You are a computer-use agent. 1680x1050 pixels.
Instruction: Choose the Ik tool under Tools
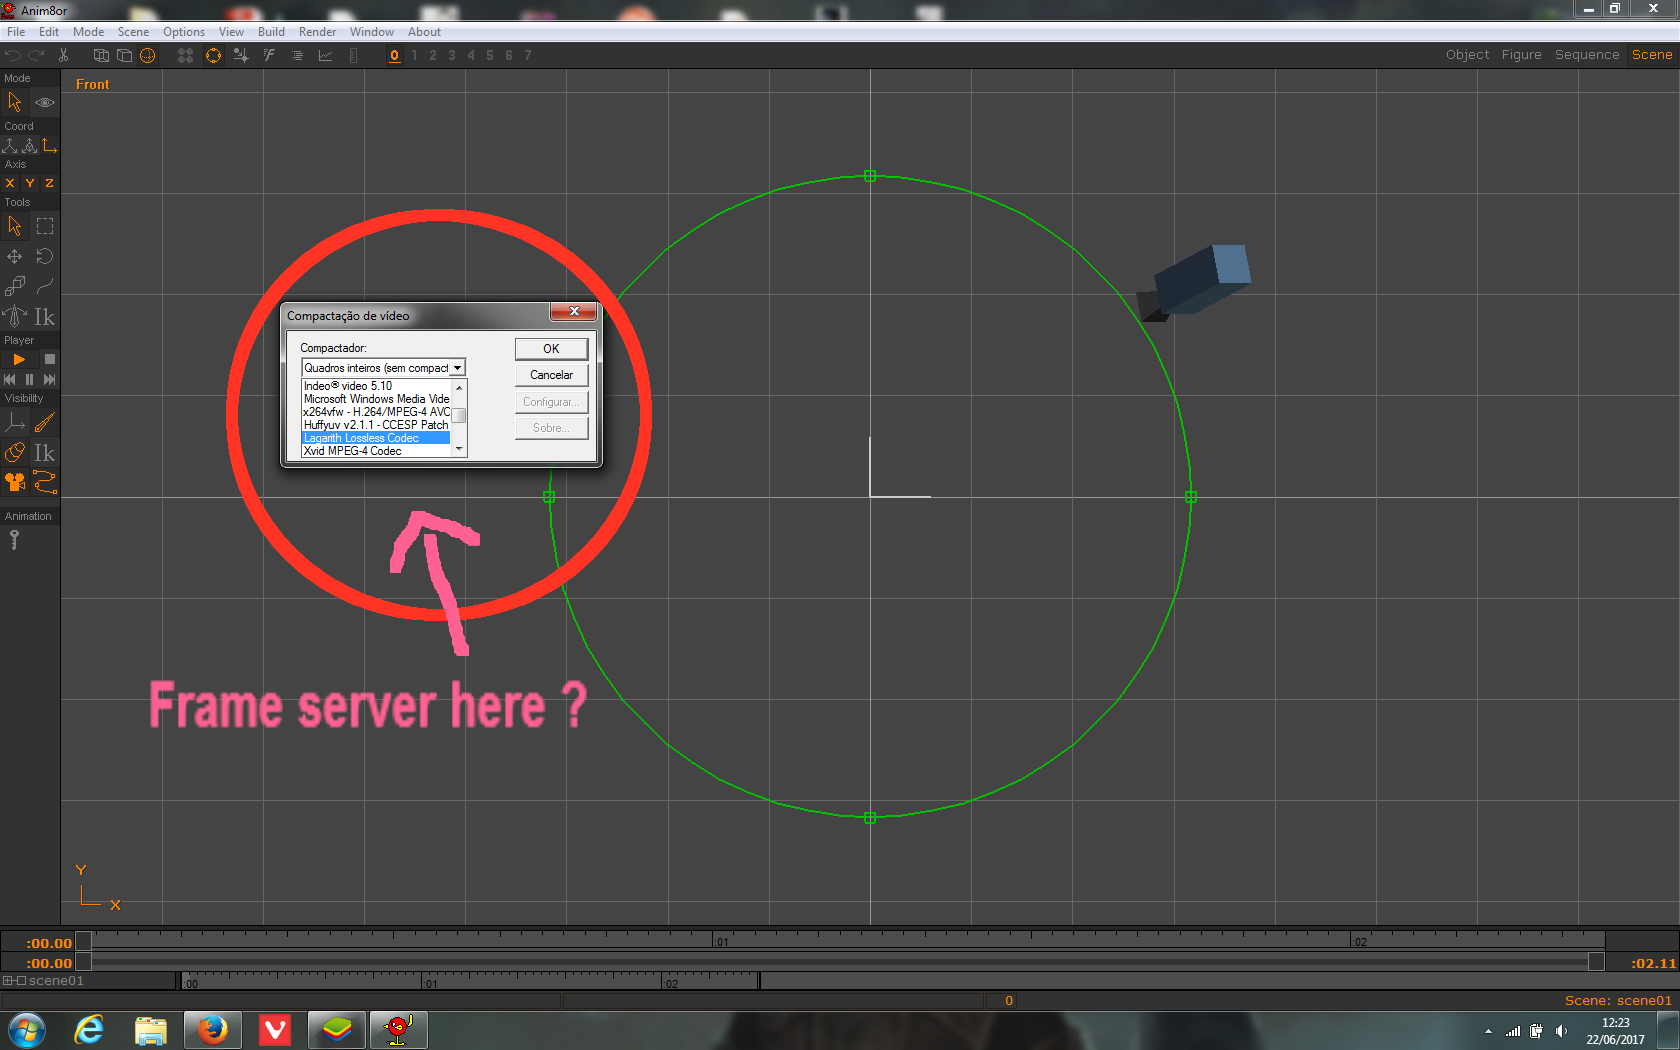tap(45, 317)
